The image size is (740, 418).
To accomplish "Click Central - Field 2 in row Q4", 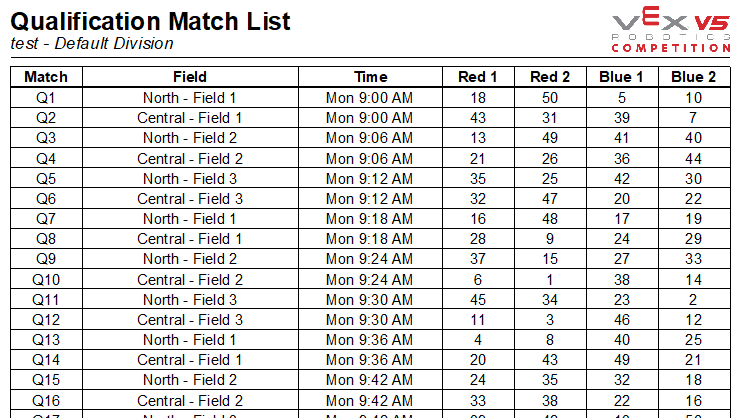I will tap(190, 159).
